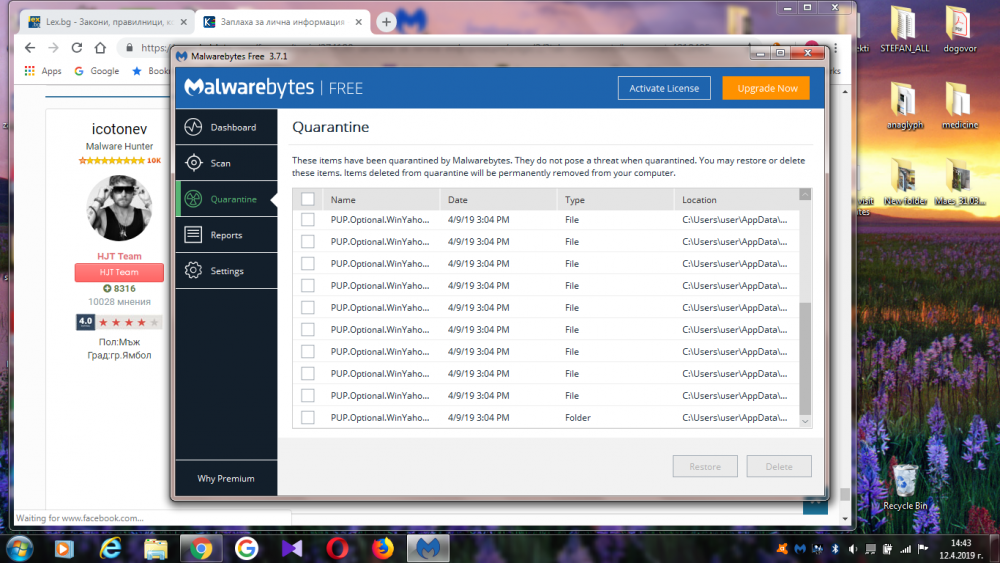Open the Apps grid bookmark icon
Image resolution: width=1000 pixels, height=563 pixels.
coord(29,71)
